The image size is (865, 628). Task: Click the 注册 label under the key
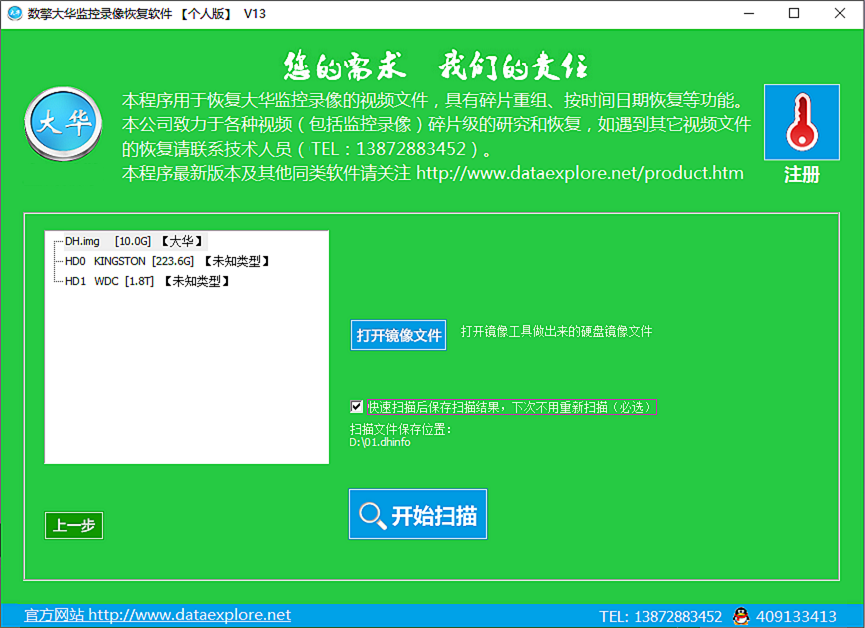coord(802,175)
